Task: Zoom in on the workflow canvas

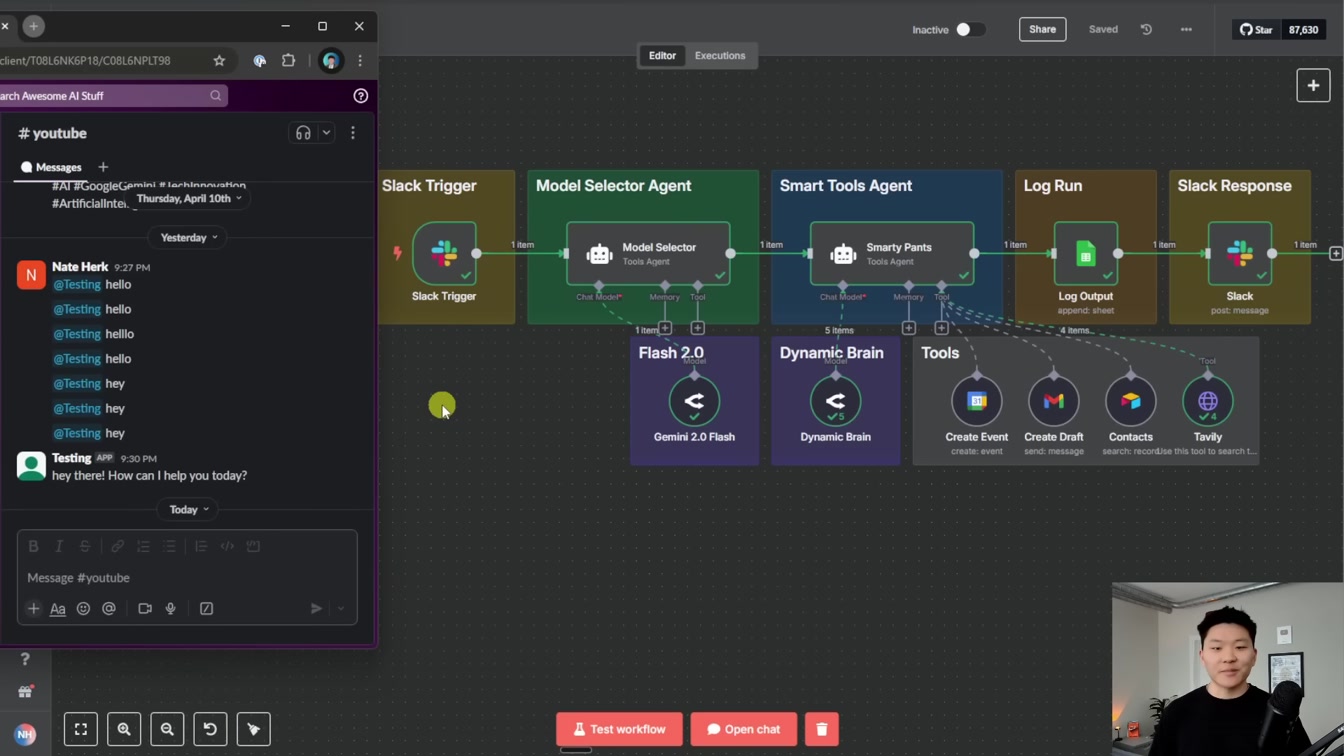Action: point(124,729)
